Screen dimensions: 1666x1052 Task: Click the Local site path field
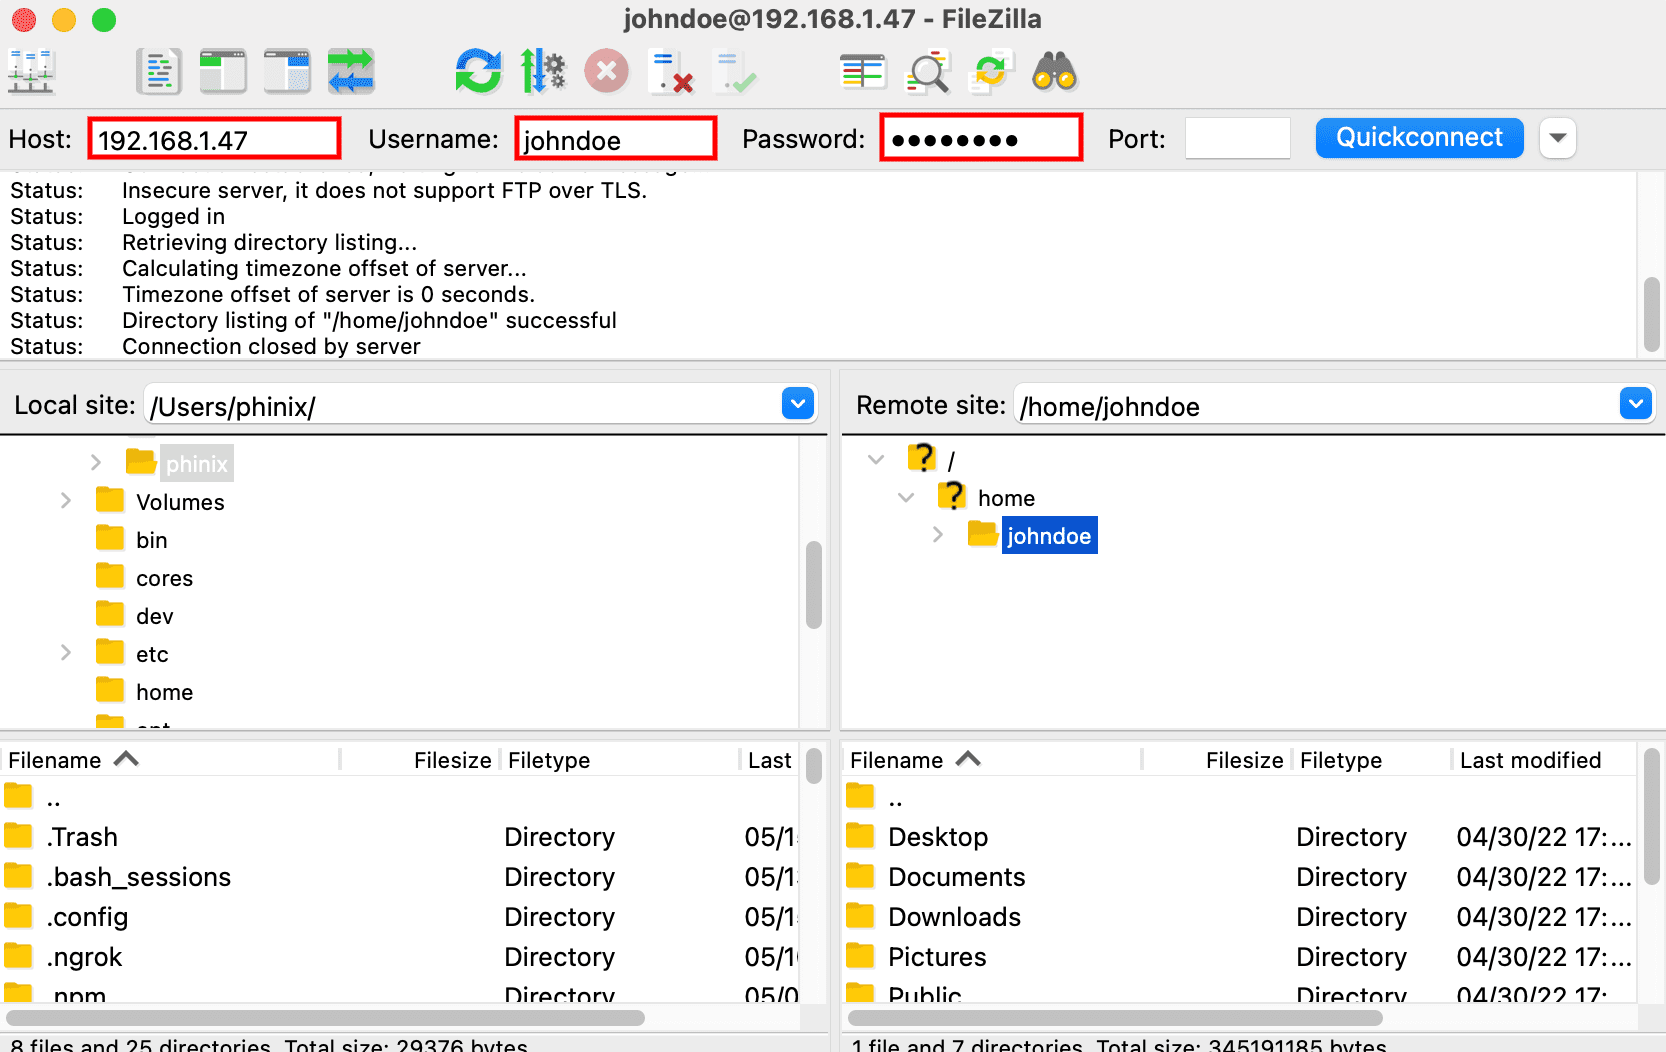click(462, 405)
